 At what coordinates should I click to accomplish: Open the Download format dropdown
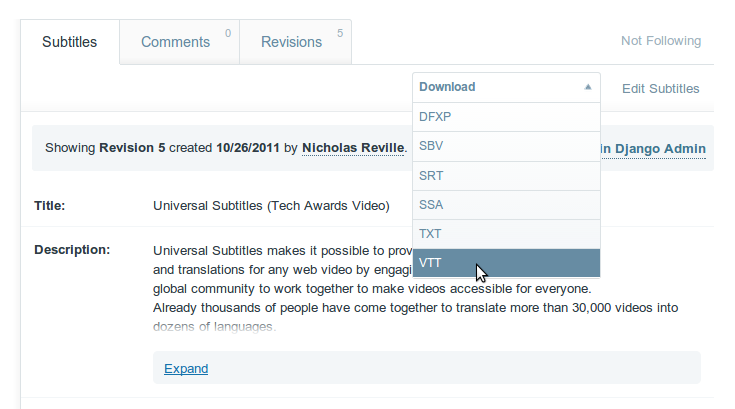tap(505, 87)
